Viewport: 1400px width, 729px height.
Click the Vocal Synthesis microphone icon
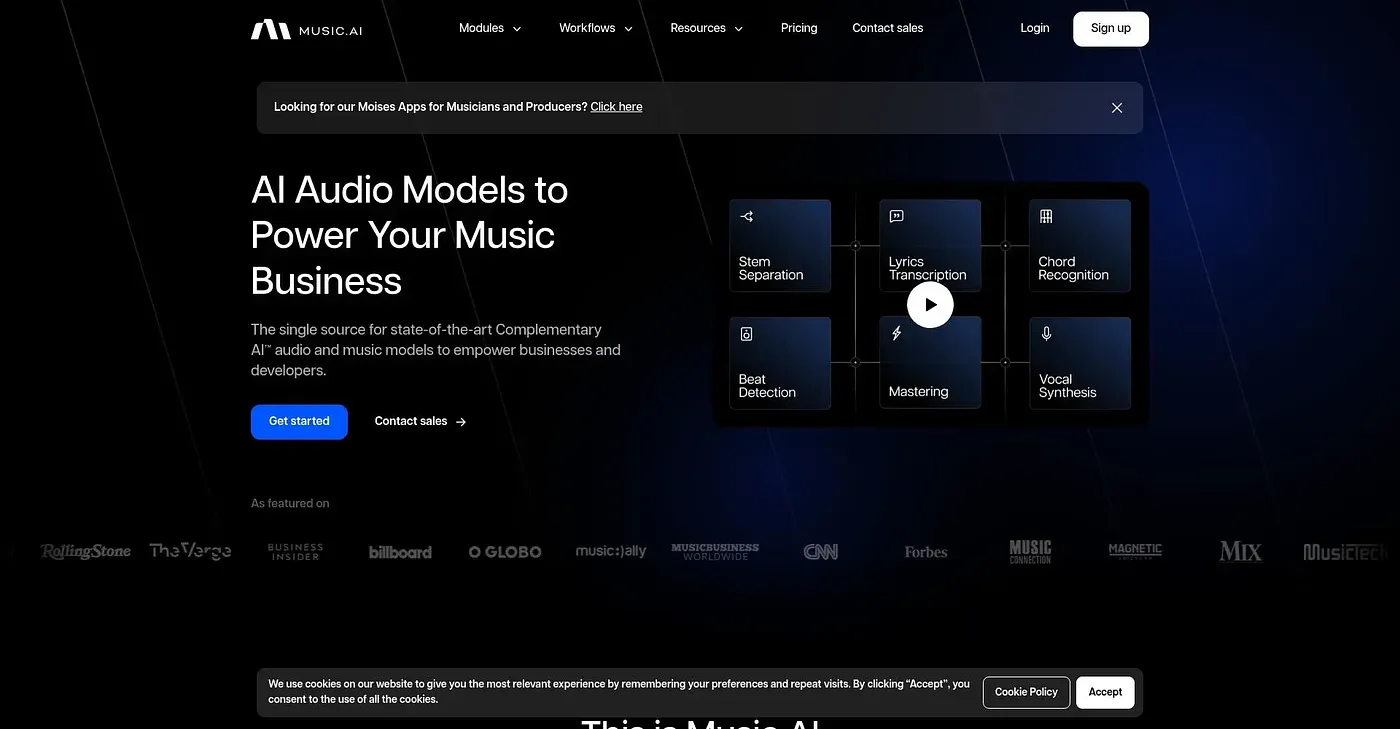1046,333
